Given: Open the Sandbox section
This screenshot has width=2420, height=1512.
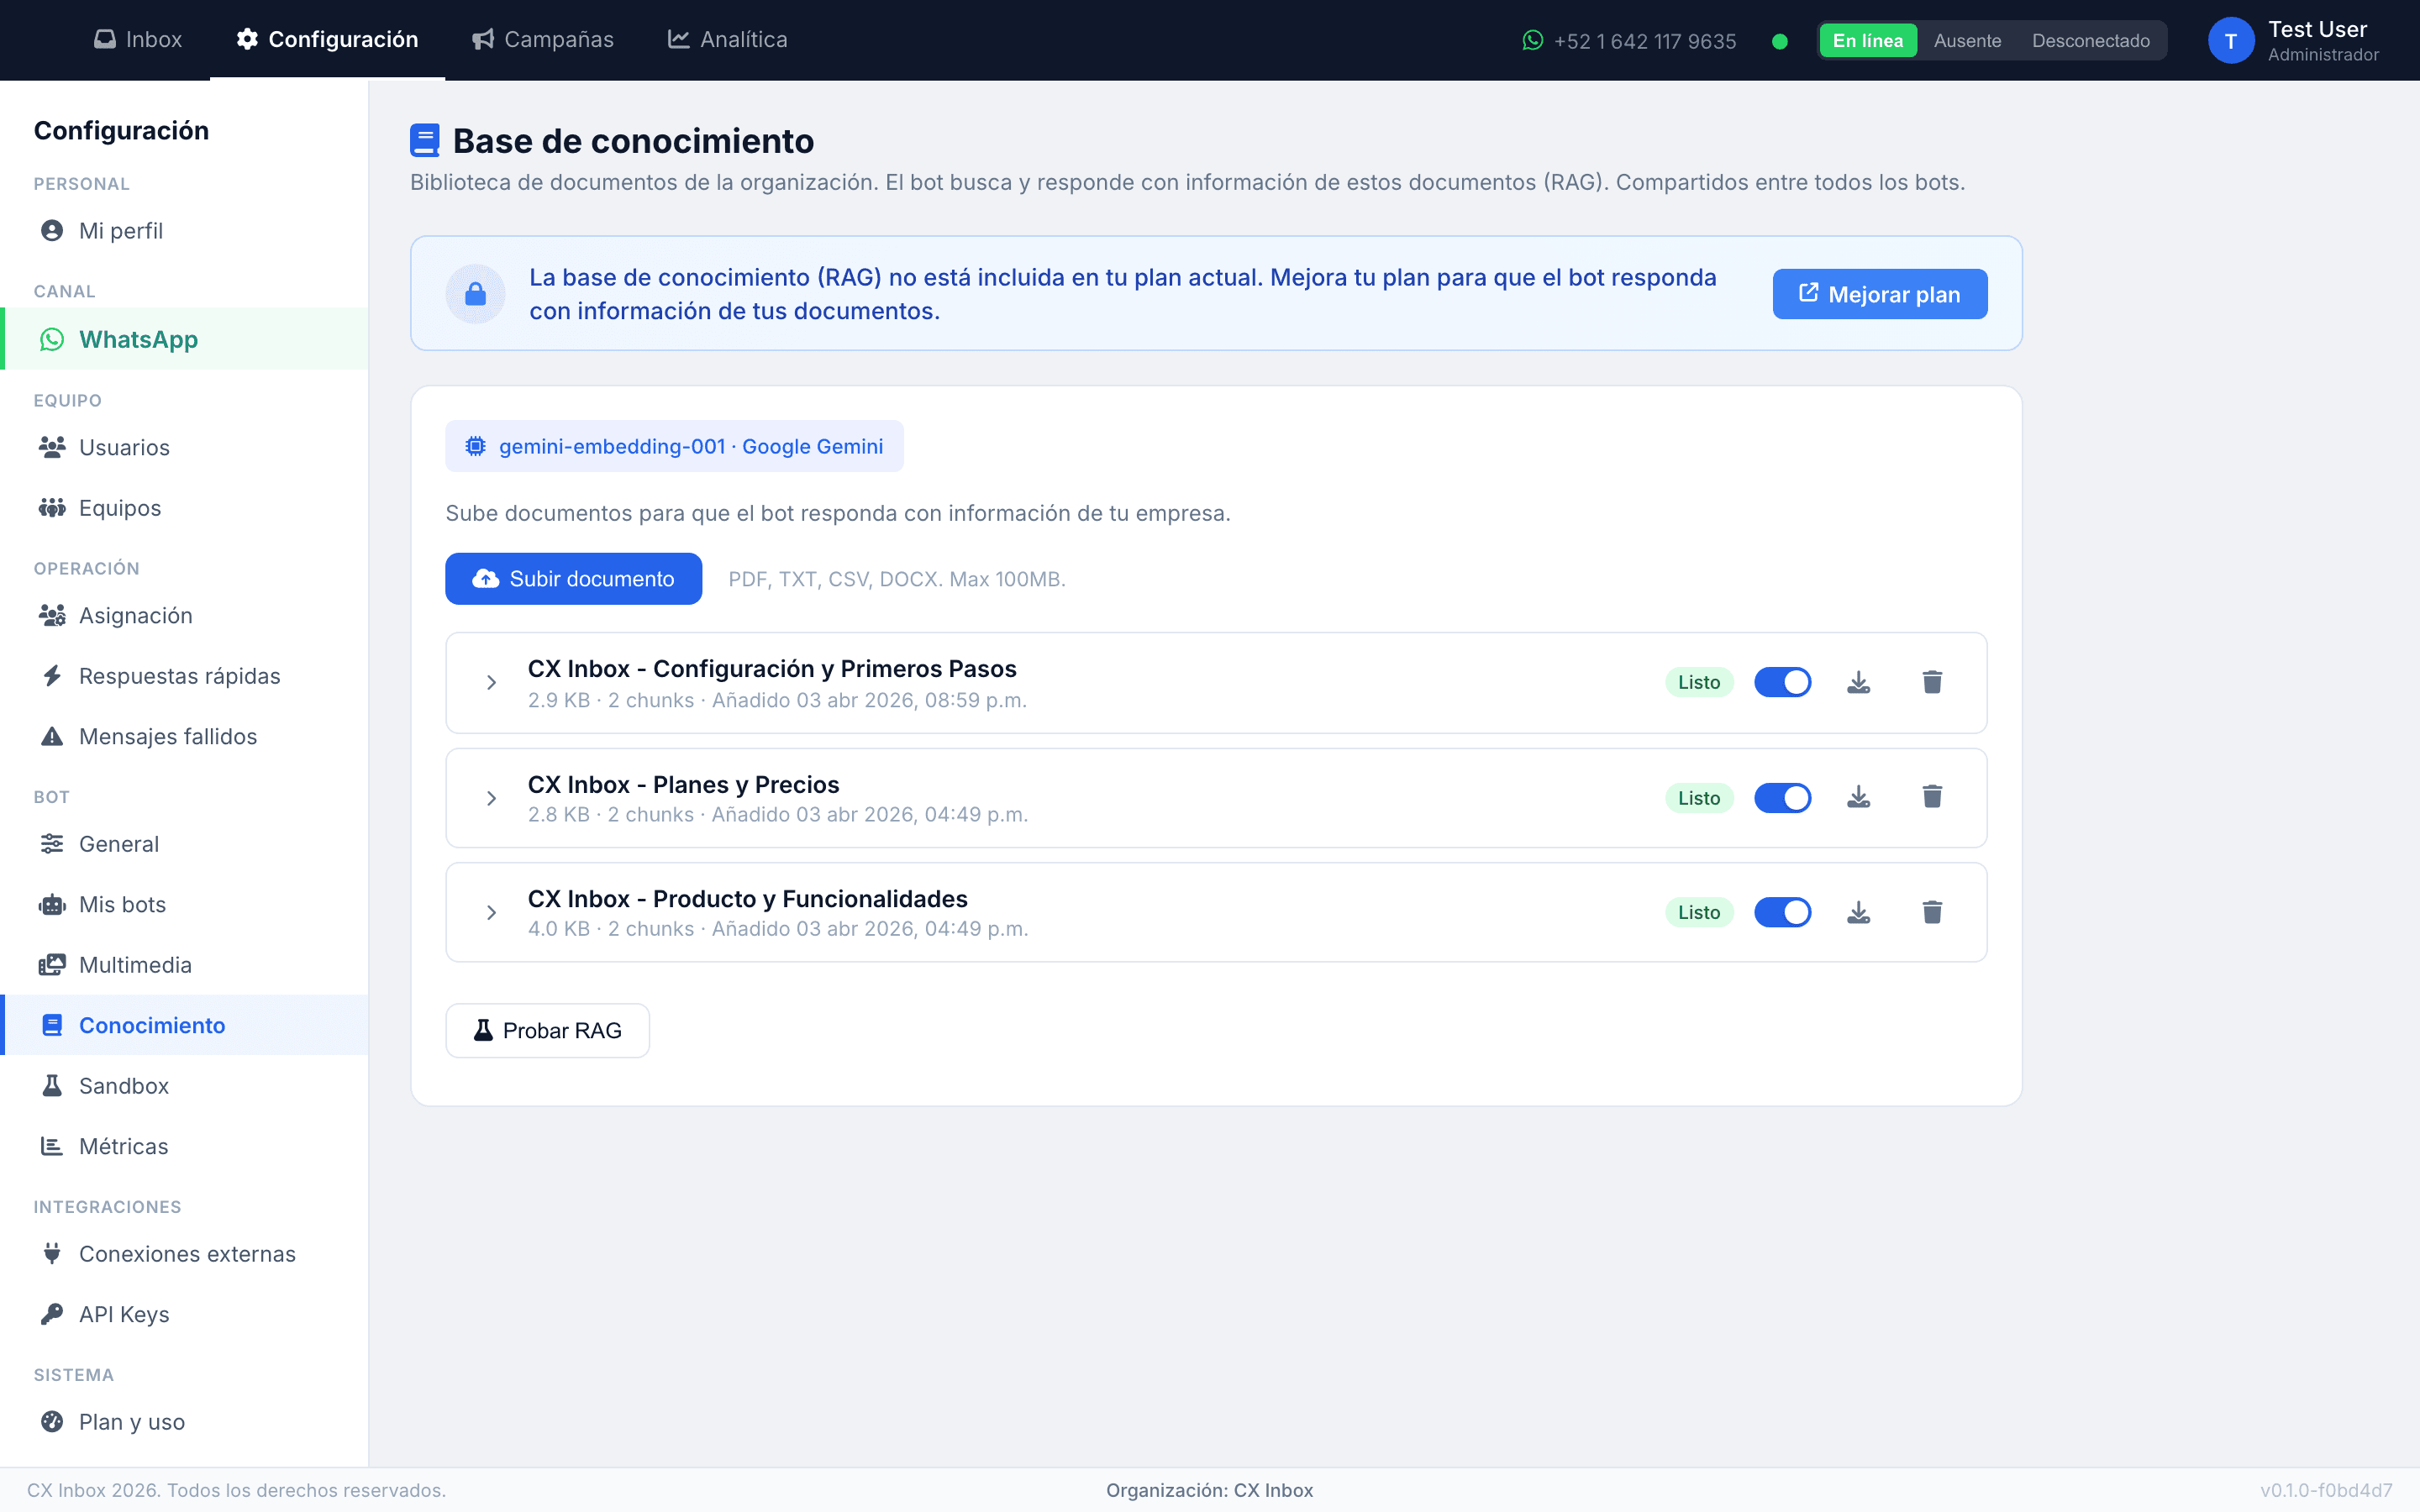Looking at the screenshot, I should click(184, 1086).
